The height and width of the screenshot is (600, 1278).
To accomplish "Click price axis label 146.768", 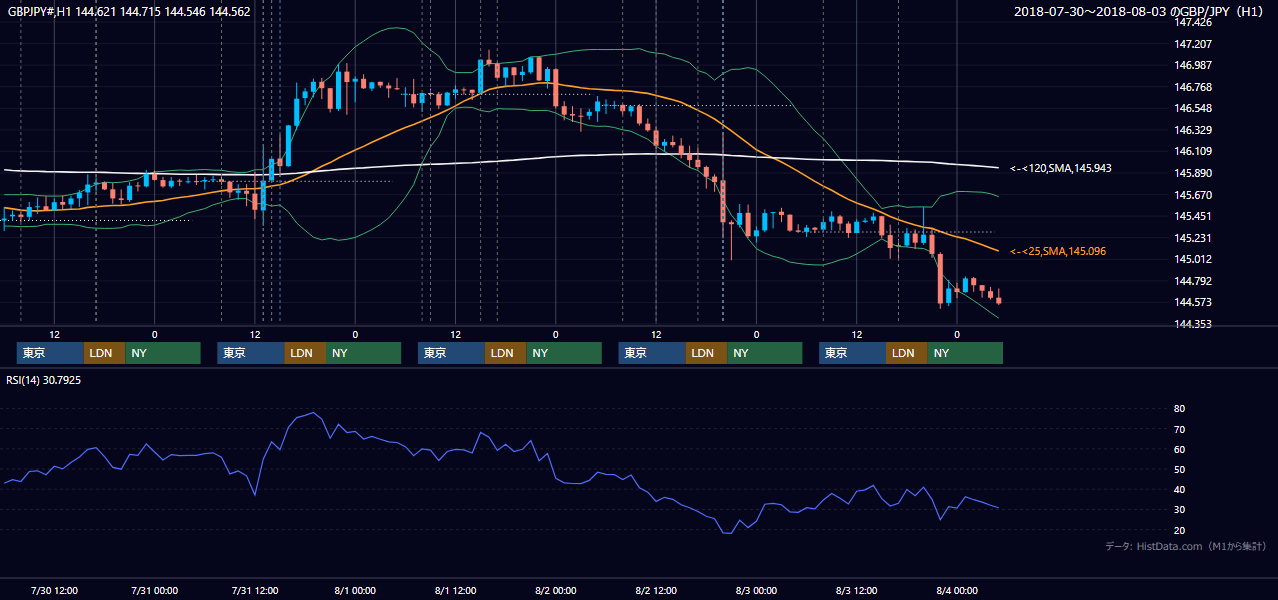I will coord(1193,87).
